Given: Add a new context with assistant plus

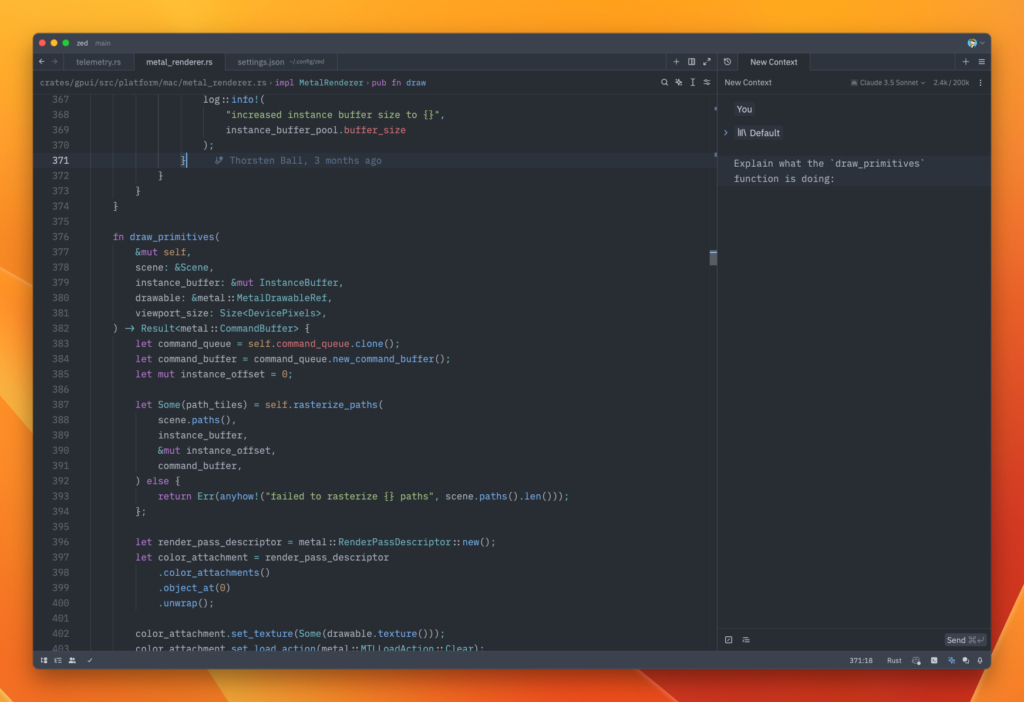Looking at the screenshot, I should (966, 61).
